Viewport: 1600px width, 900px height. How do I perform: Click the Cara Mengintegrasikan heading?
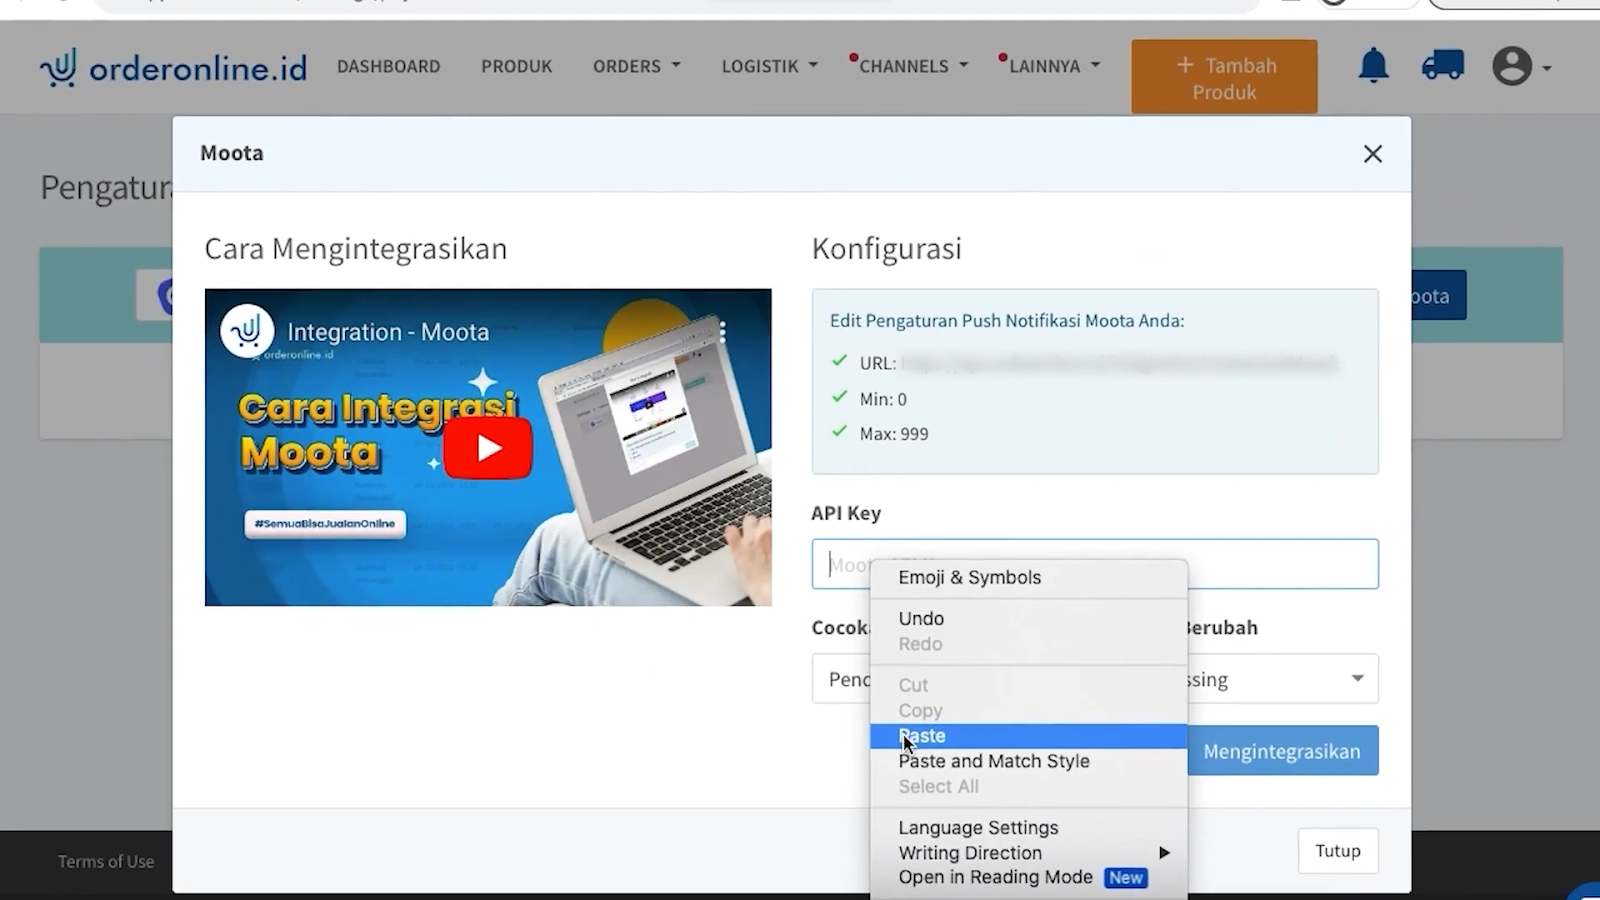point(356,249)
